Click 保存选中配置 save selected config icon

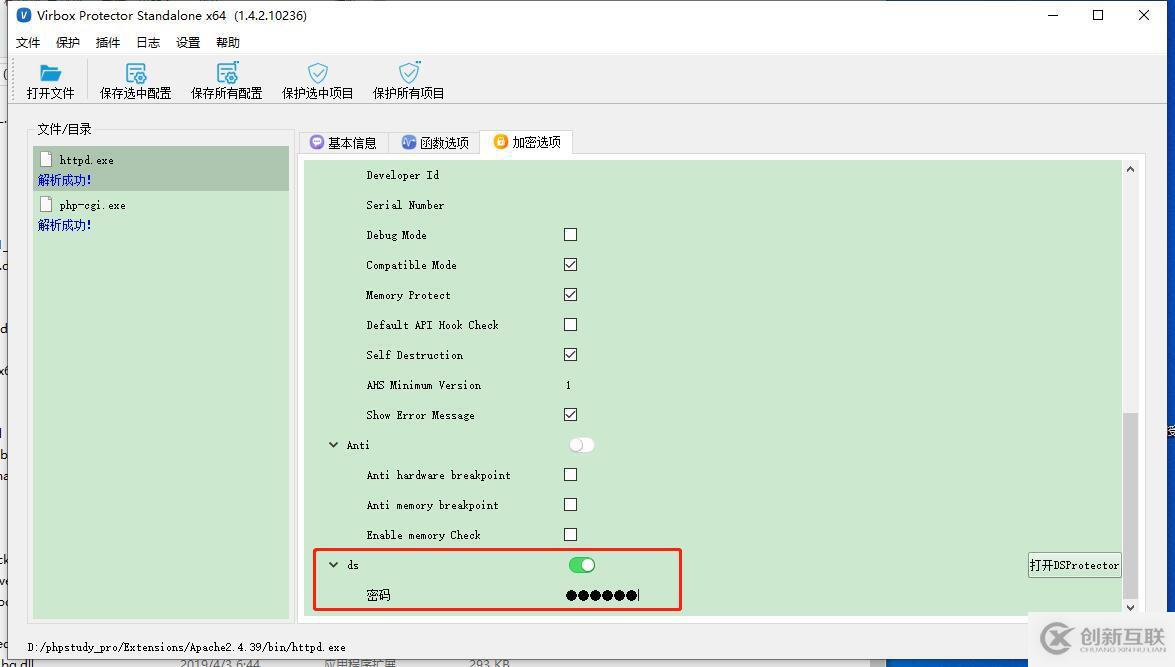(x=136, y=73)
